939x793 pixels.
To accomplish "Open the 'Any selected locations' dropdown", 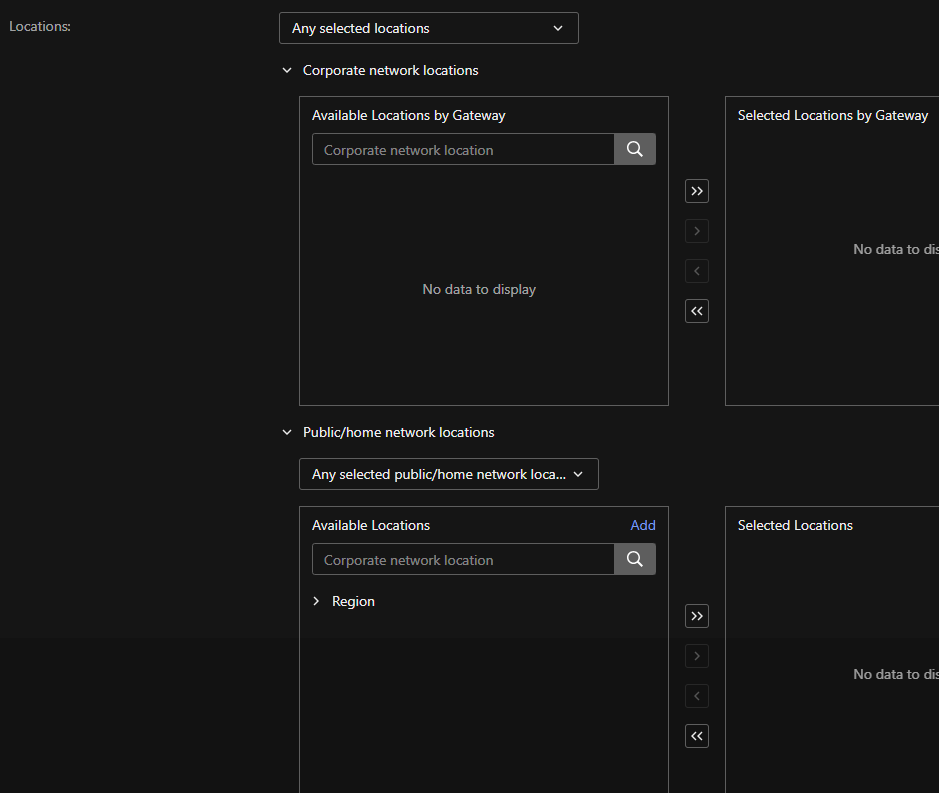I will pos(428,28).
